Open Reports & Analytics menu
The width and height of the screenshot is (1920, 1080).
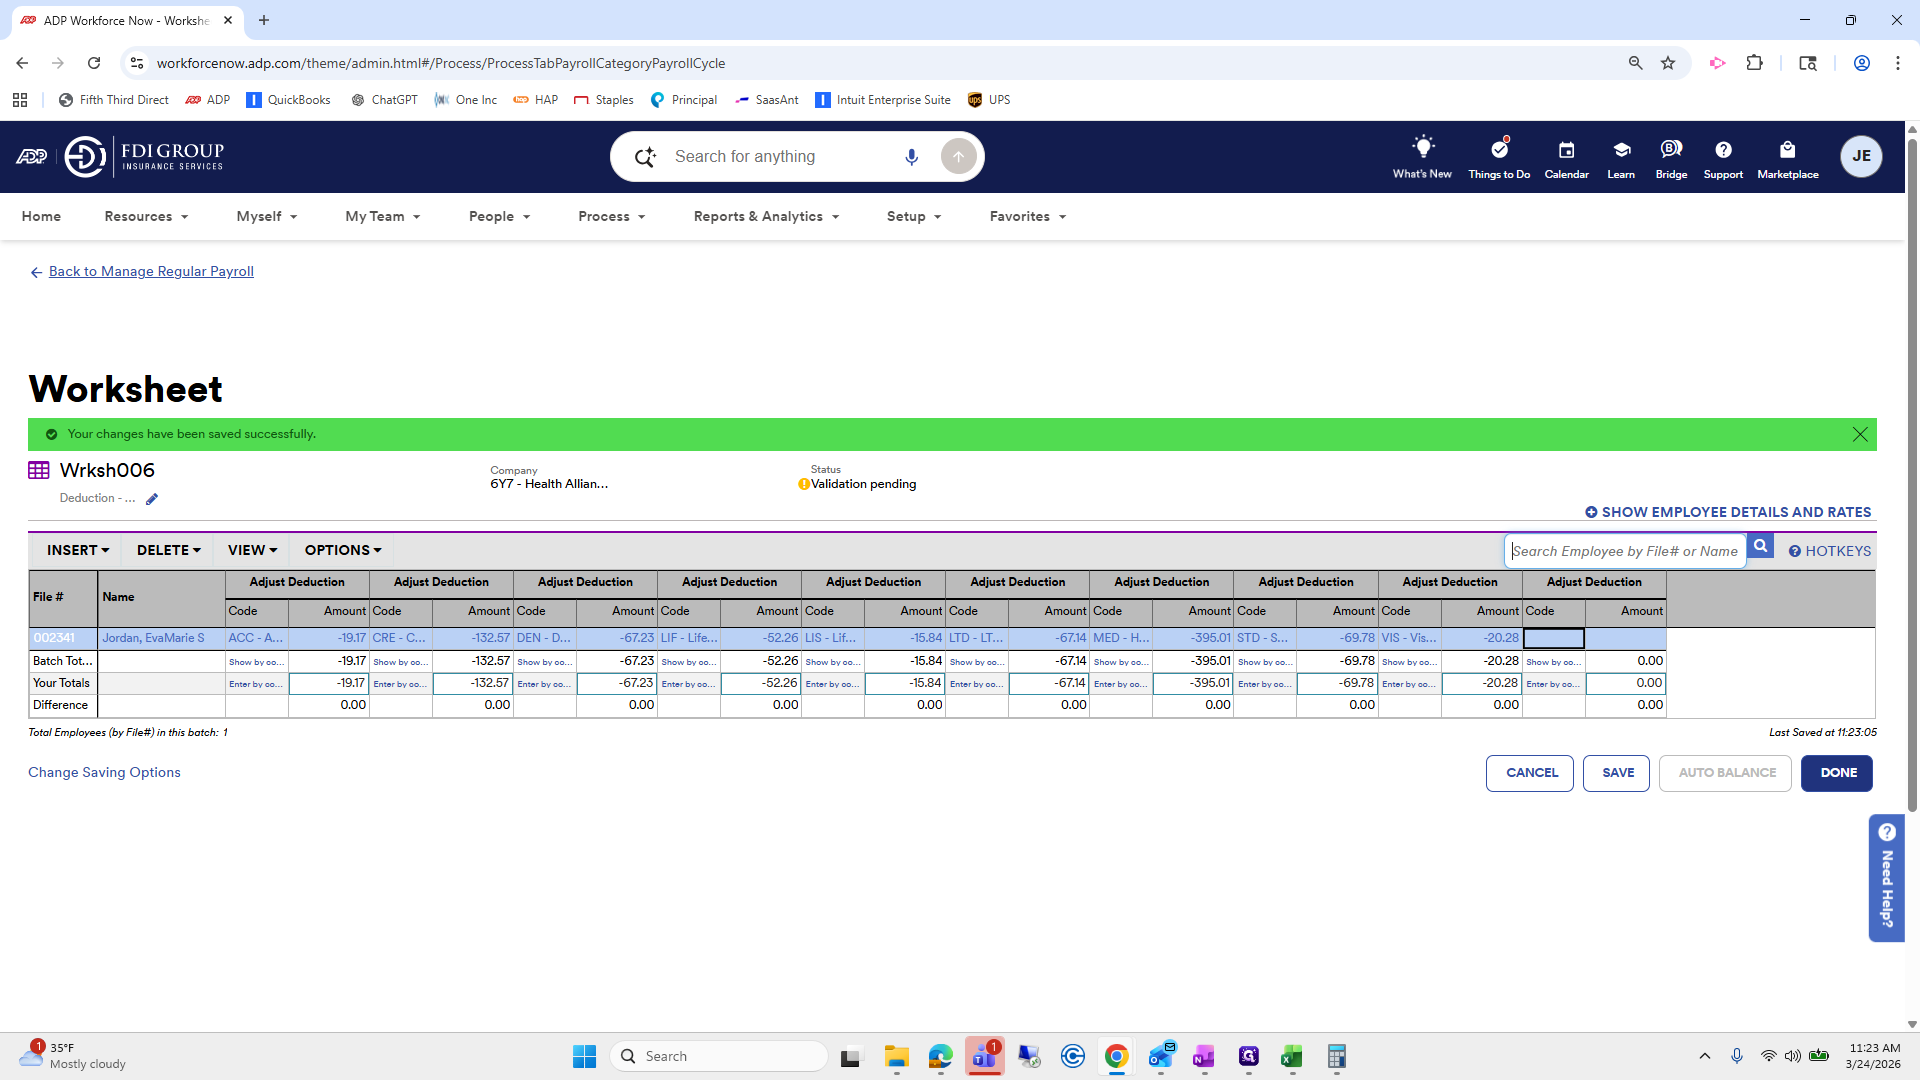766,216
